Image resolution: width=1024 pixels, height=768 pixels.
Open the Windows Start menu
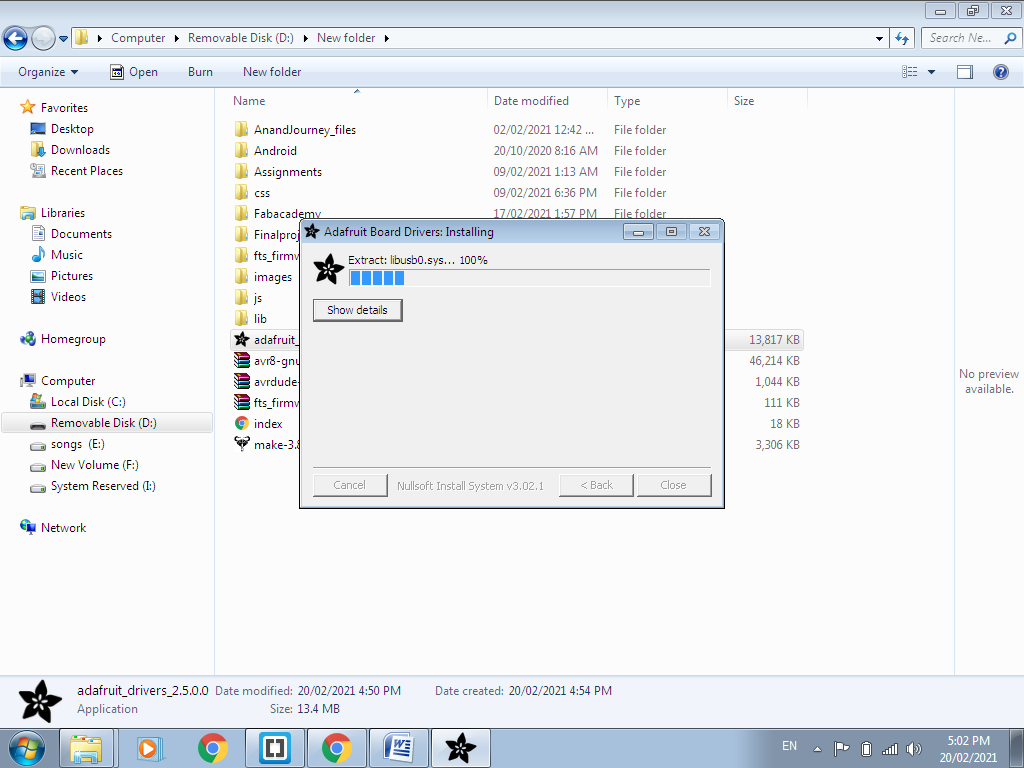coord(27,748)
